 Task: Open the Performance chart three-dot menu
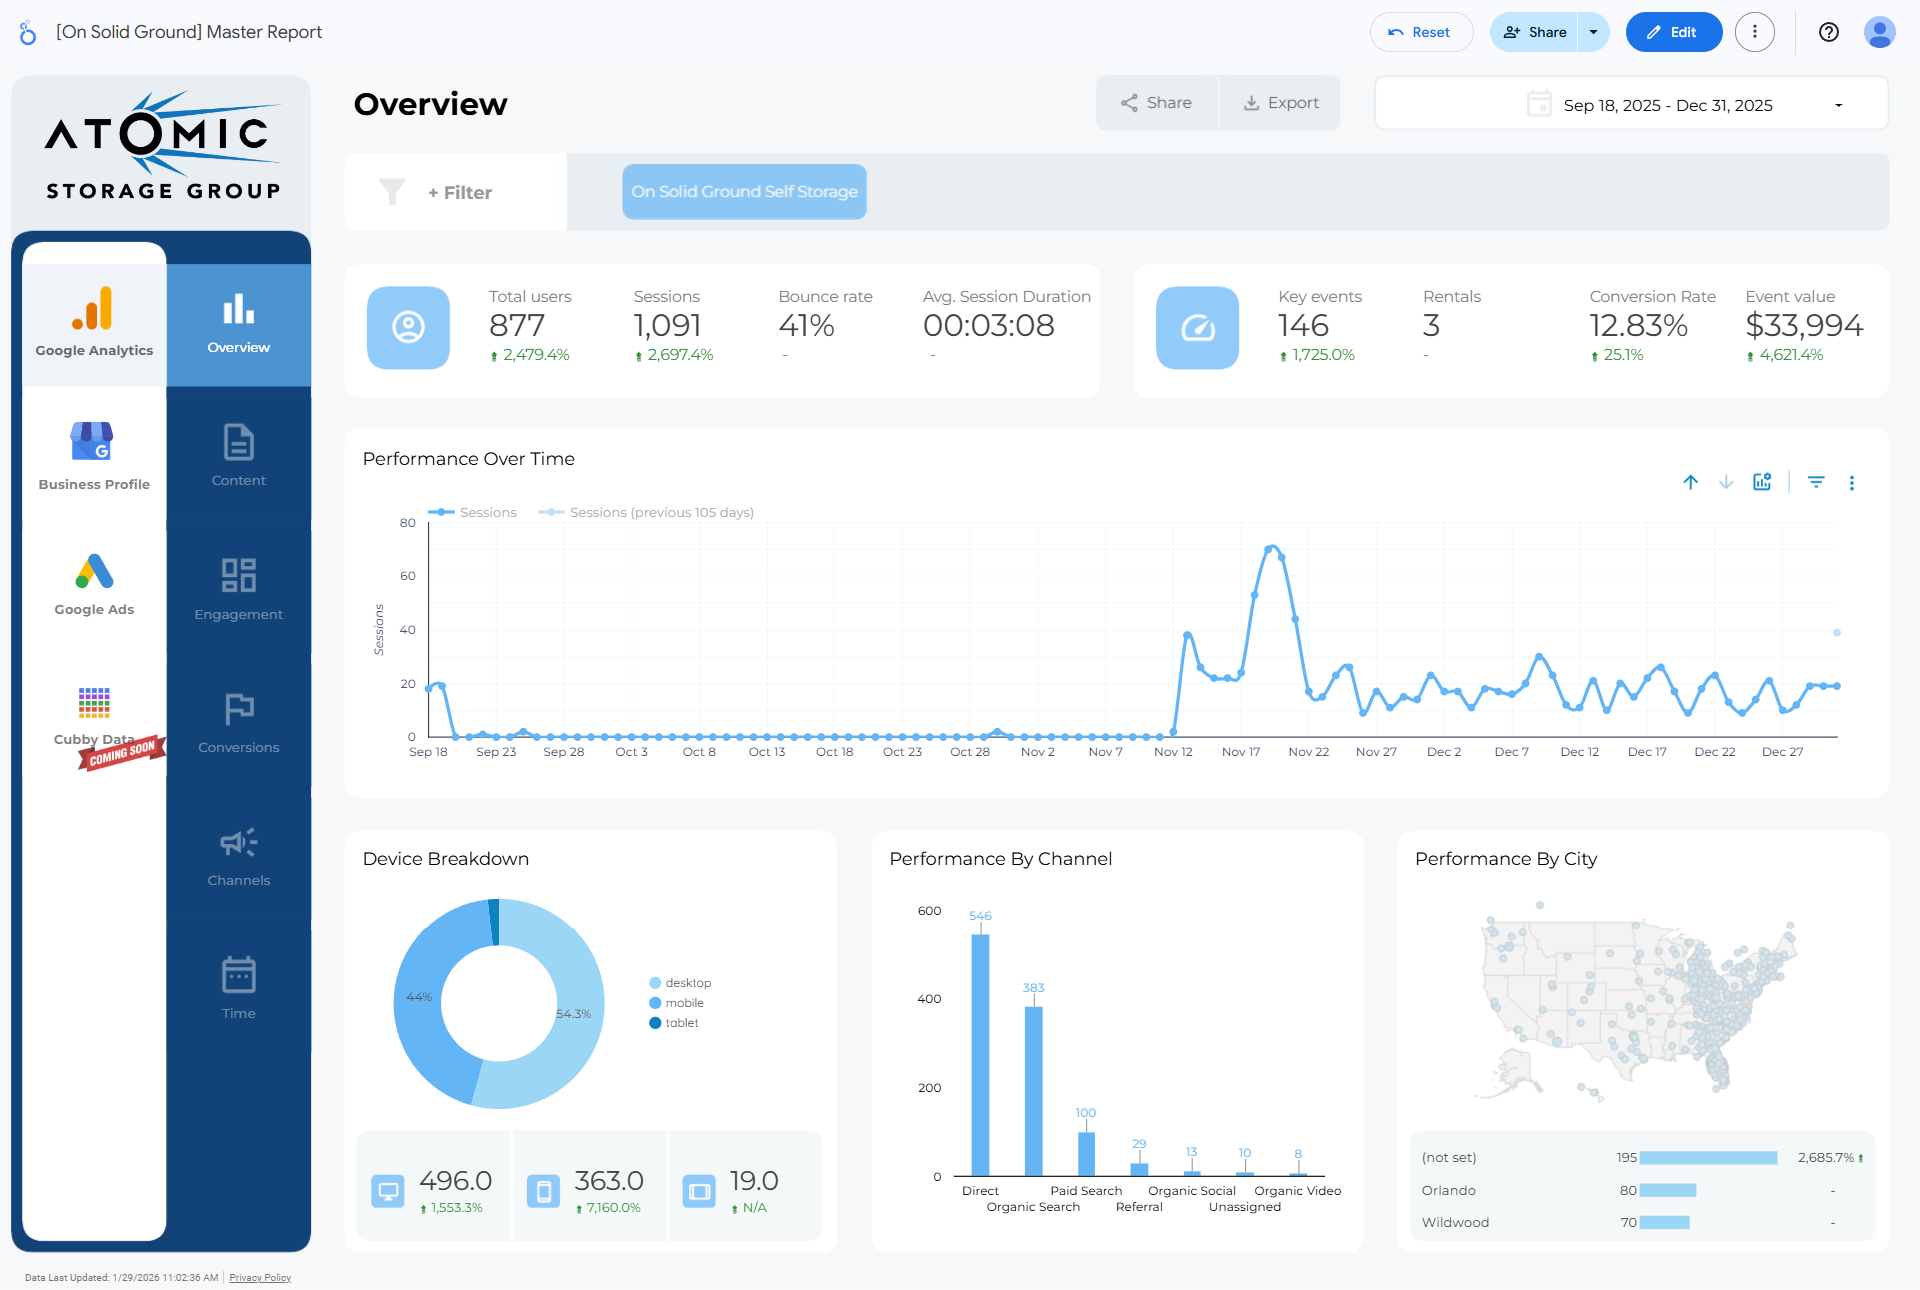pos(1852,483)
